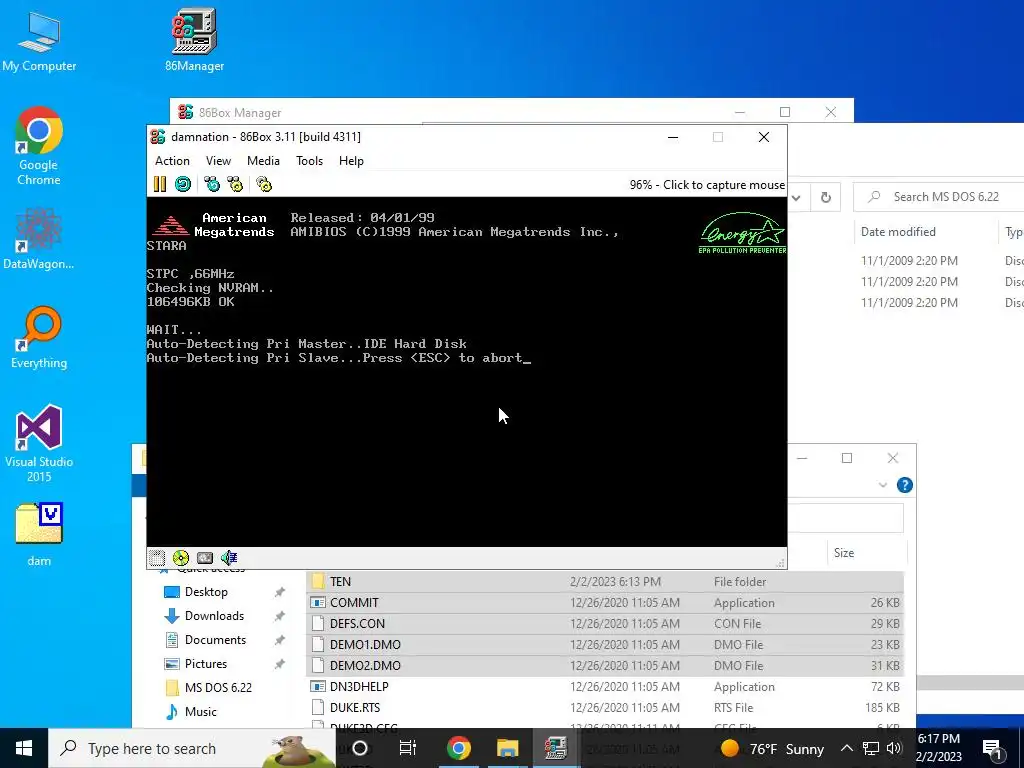Image resolution: width=1024 pixels, height=768 pixels.
Task: Open the View menu in 86Box
Action: pyautogui.click(x=218, y=161)
